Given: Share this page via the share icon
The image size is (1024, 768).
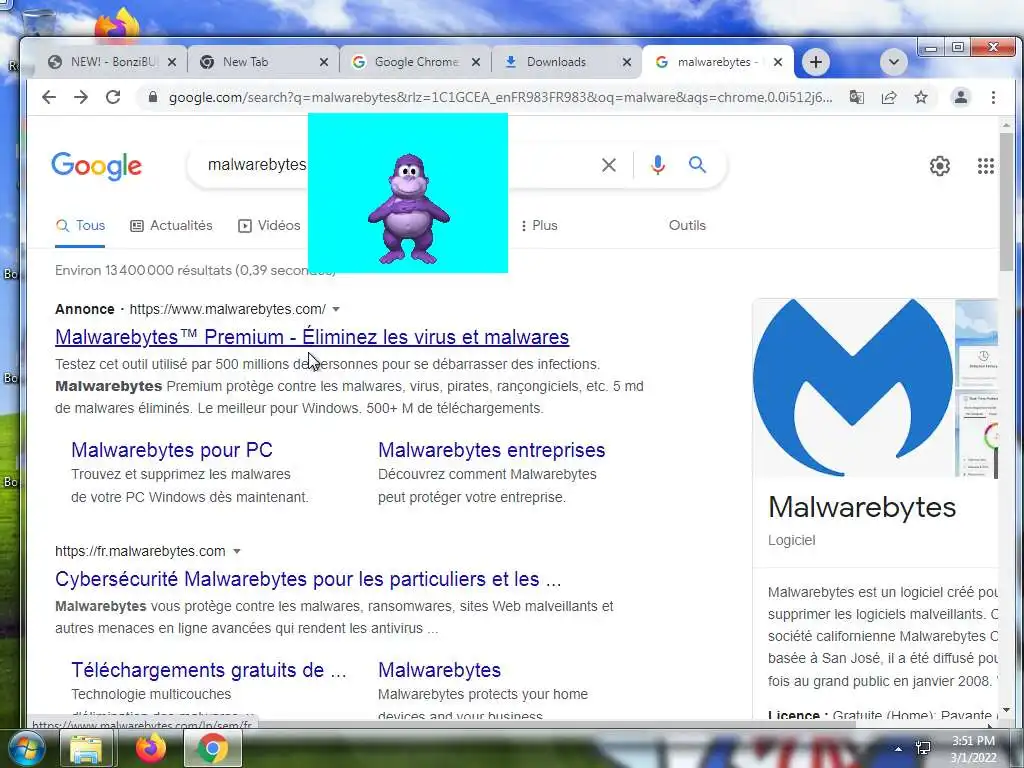Looking at the screenshot, I should (889, 97).
